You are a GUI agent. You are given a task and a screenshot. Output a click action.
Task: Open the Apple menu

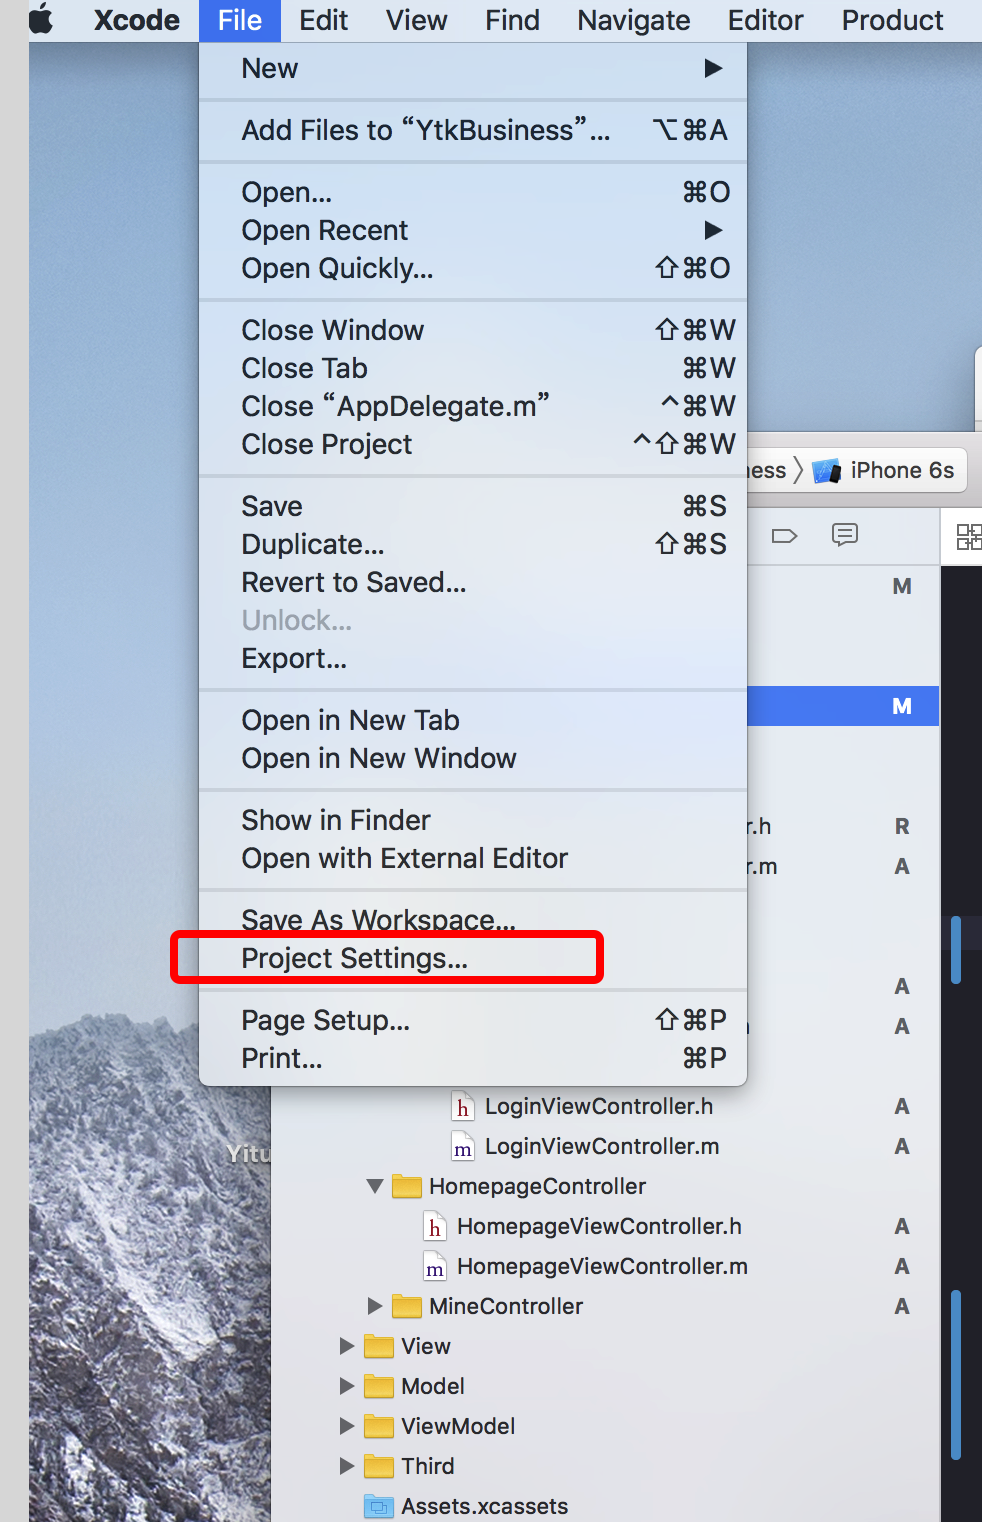tap(41, 20)
